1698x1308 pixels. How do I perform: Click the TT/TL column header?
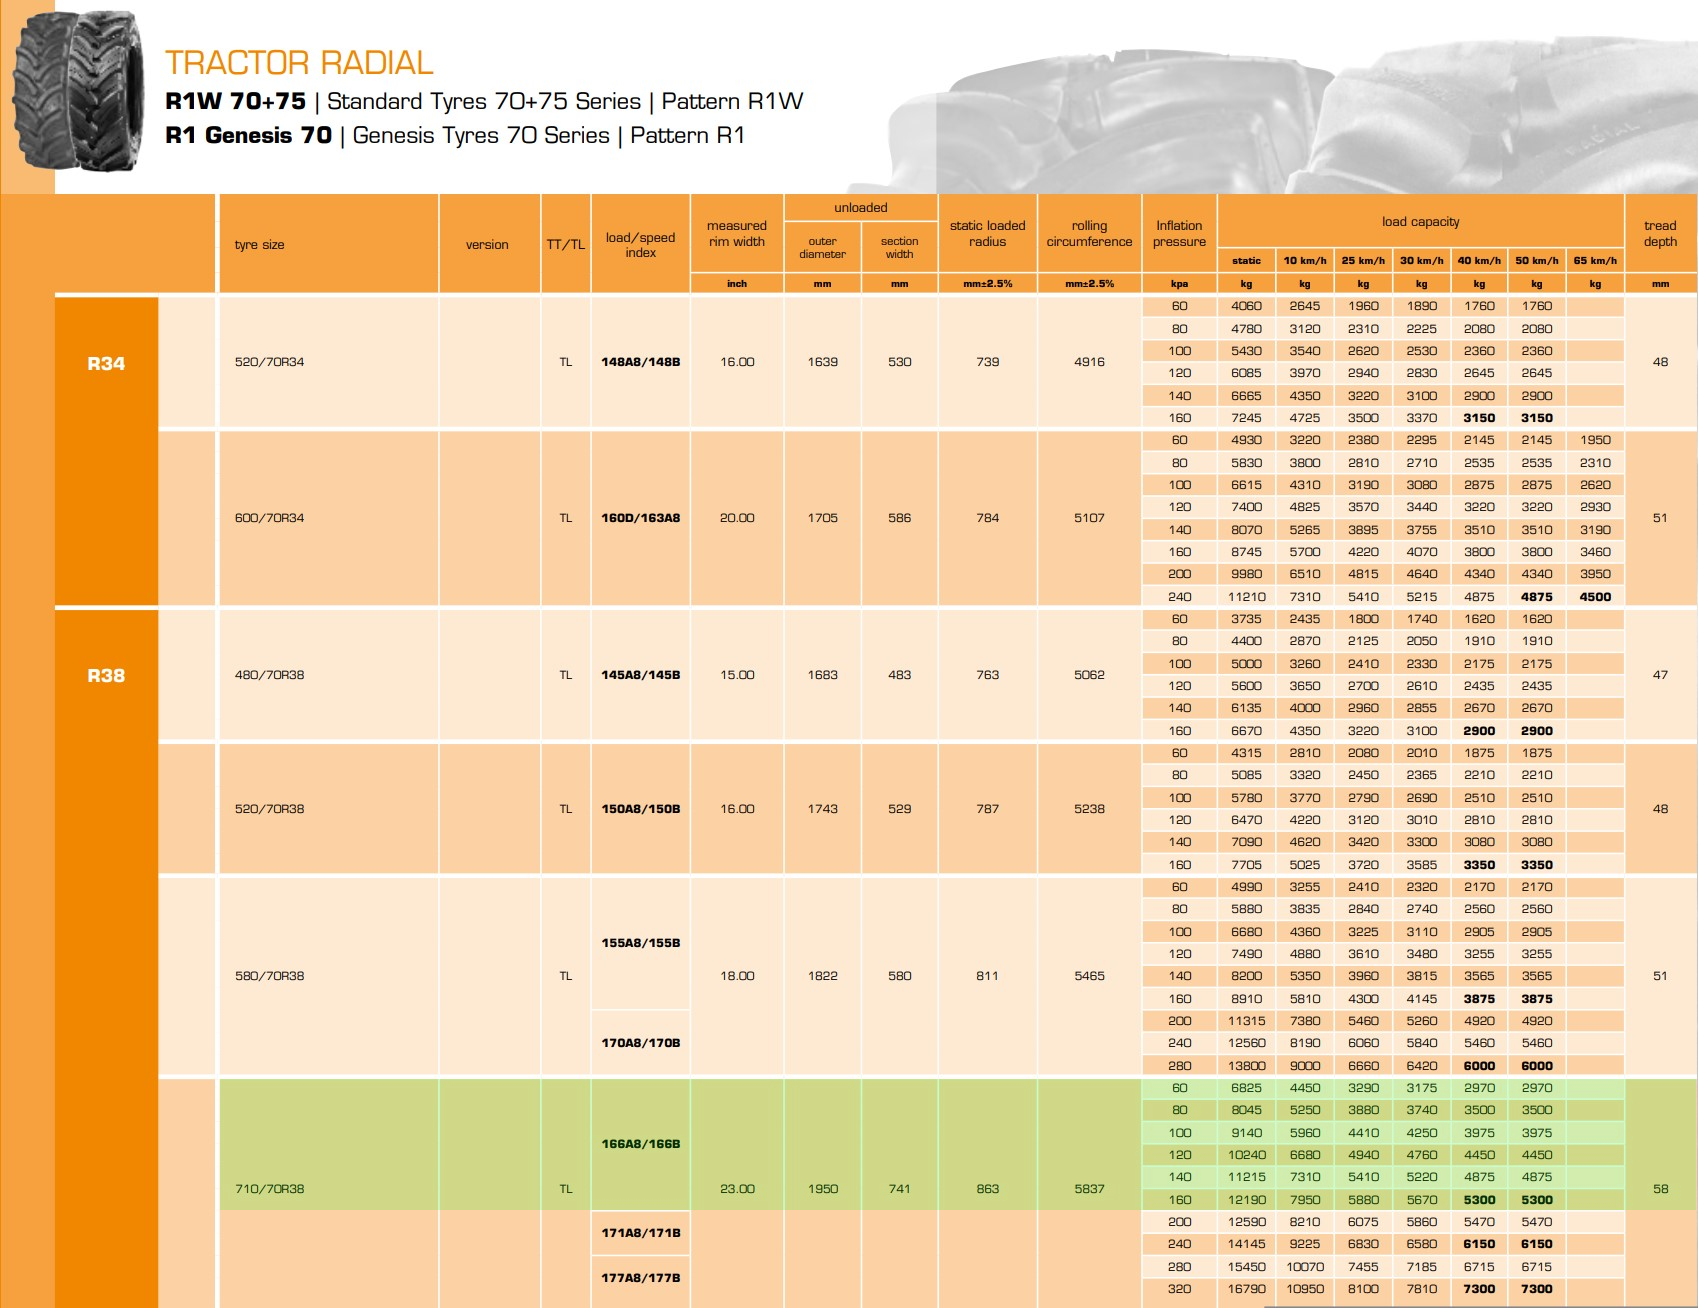pyautogui.click(x=566, y=245)
